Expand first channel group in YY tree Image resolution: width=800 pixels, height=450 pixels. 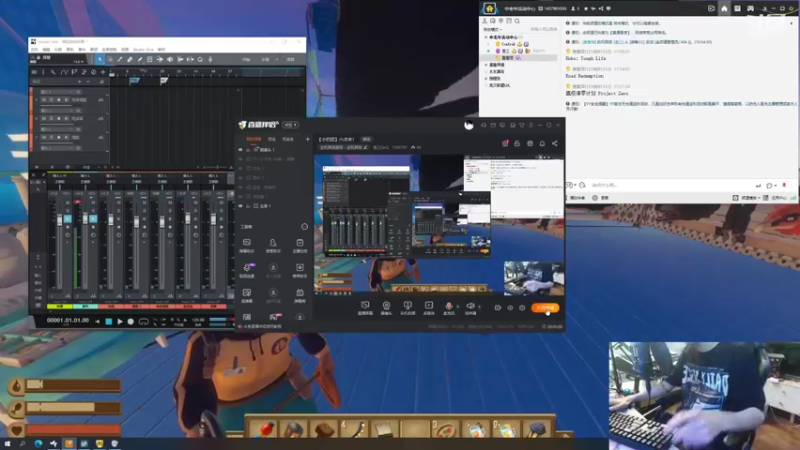pos(486,37)
